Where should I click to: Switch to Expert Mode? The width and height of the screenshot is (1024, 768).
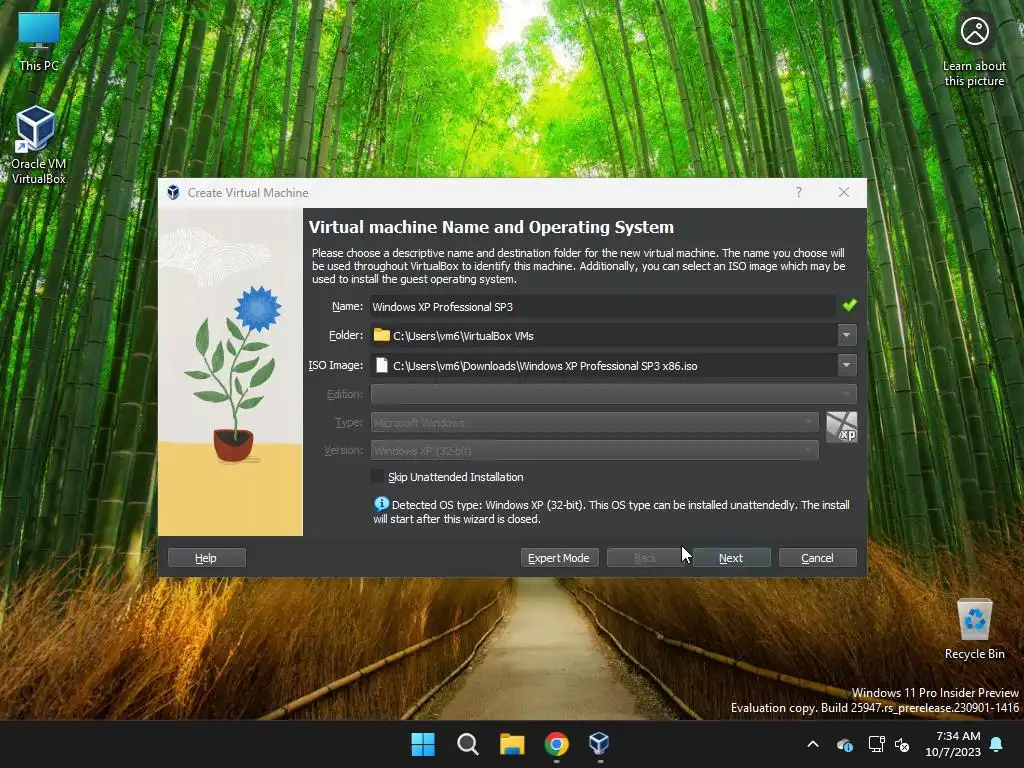[x=559, y=558]
